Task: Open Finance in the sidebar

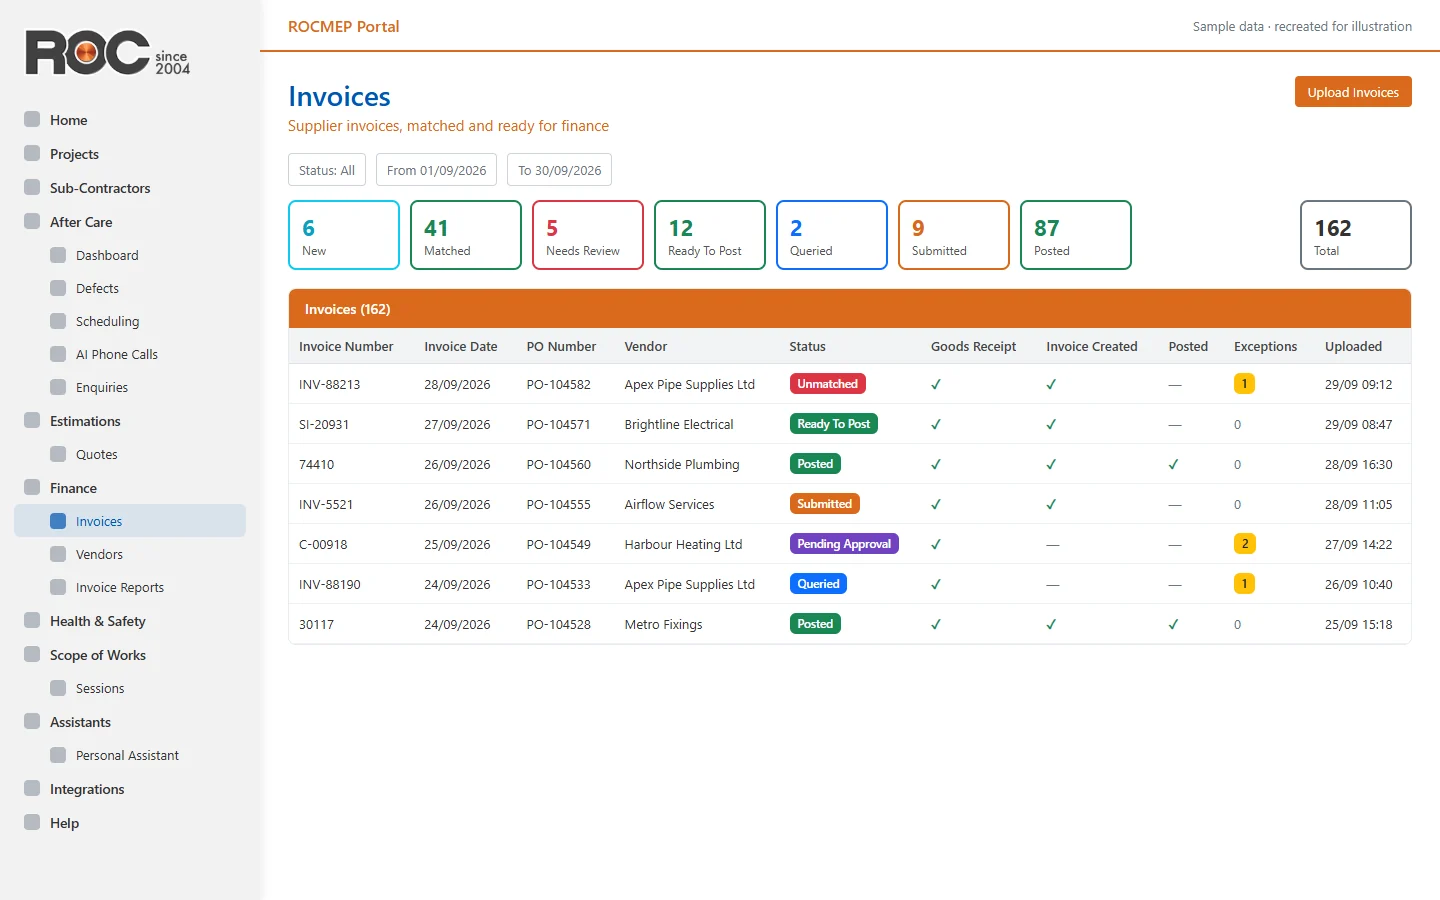Action: (x=130, y=488)
